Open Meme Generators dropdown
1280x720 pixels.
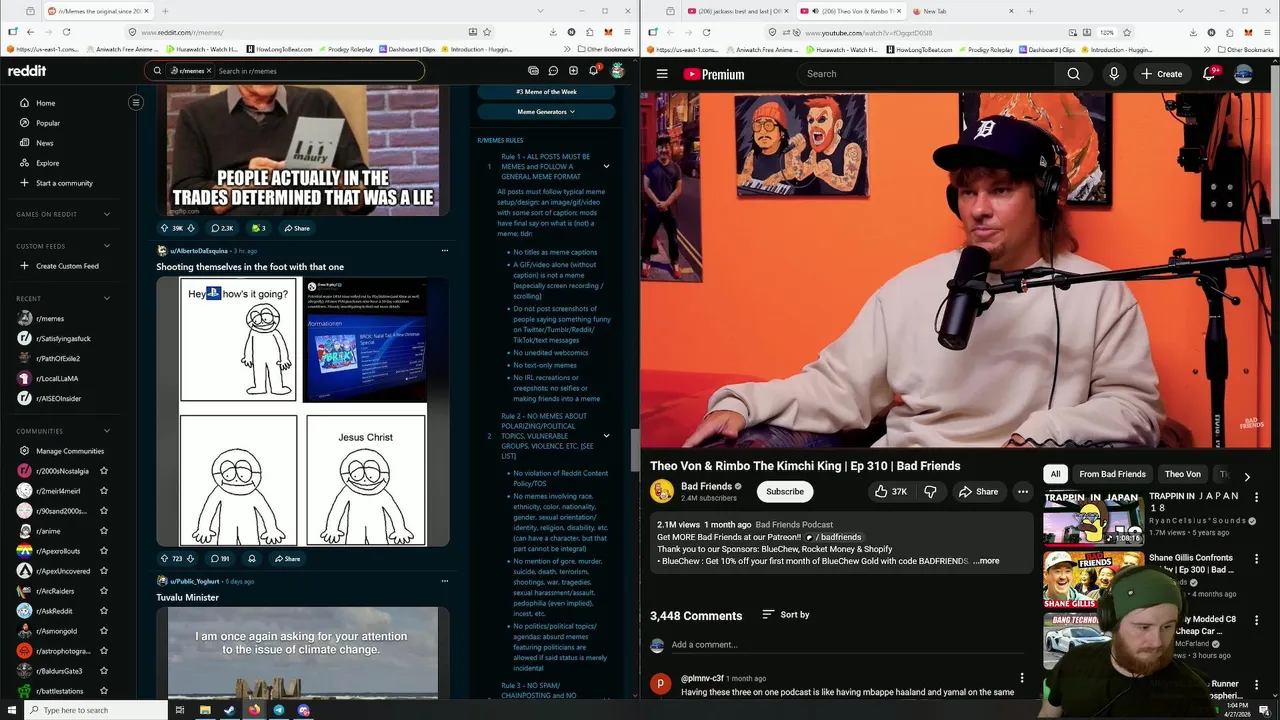click(546, 112)
